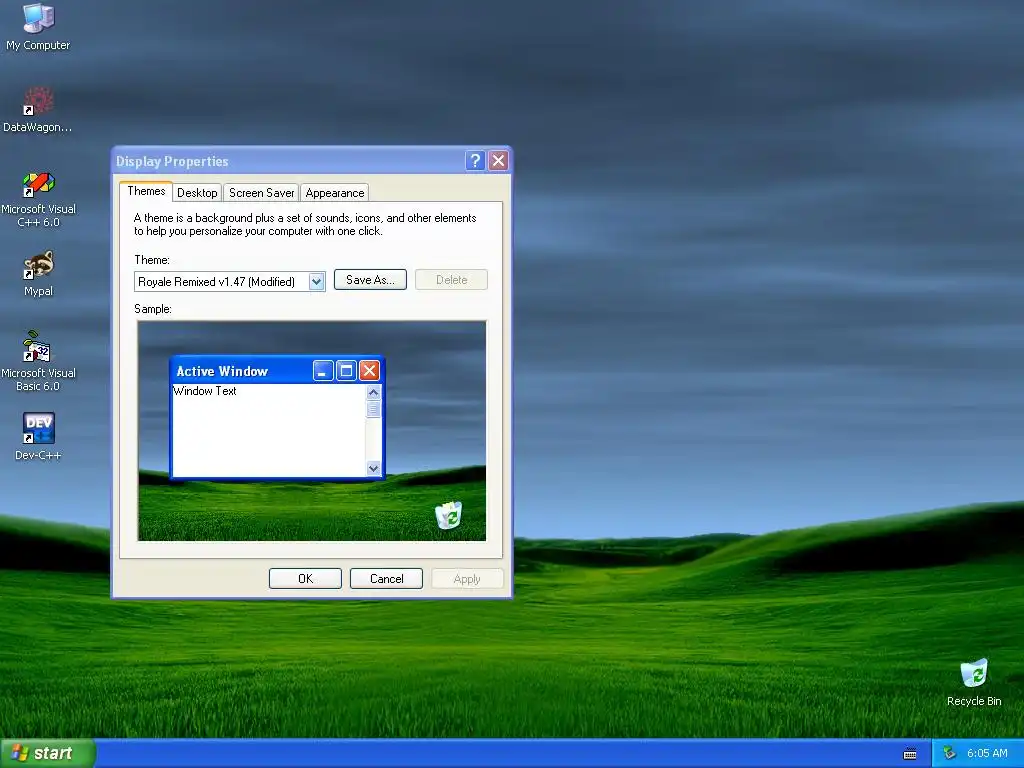Expand the Theme dropdown arrow
The image size is (1024, 768).
click(317, 281)
